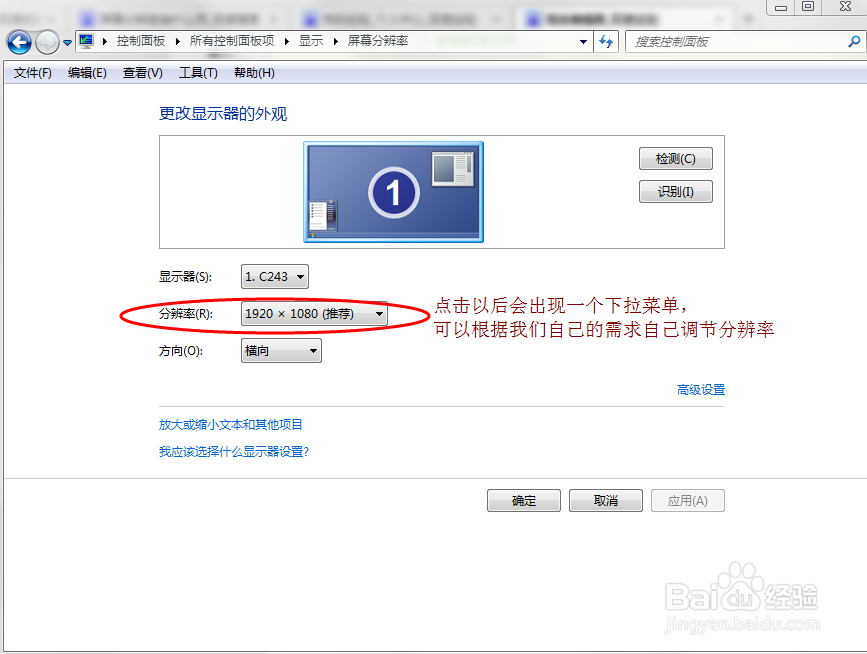
Task: Select 显示 in the breadcrumb
Action: (x=311, y=41)
